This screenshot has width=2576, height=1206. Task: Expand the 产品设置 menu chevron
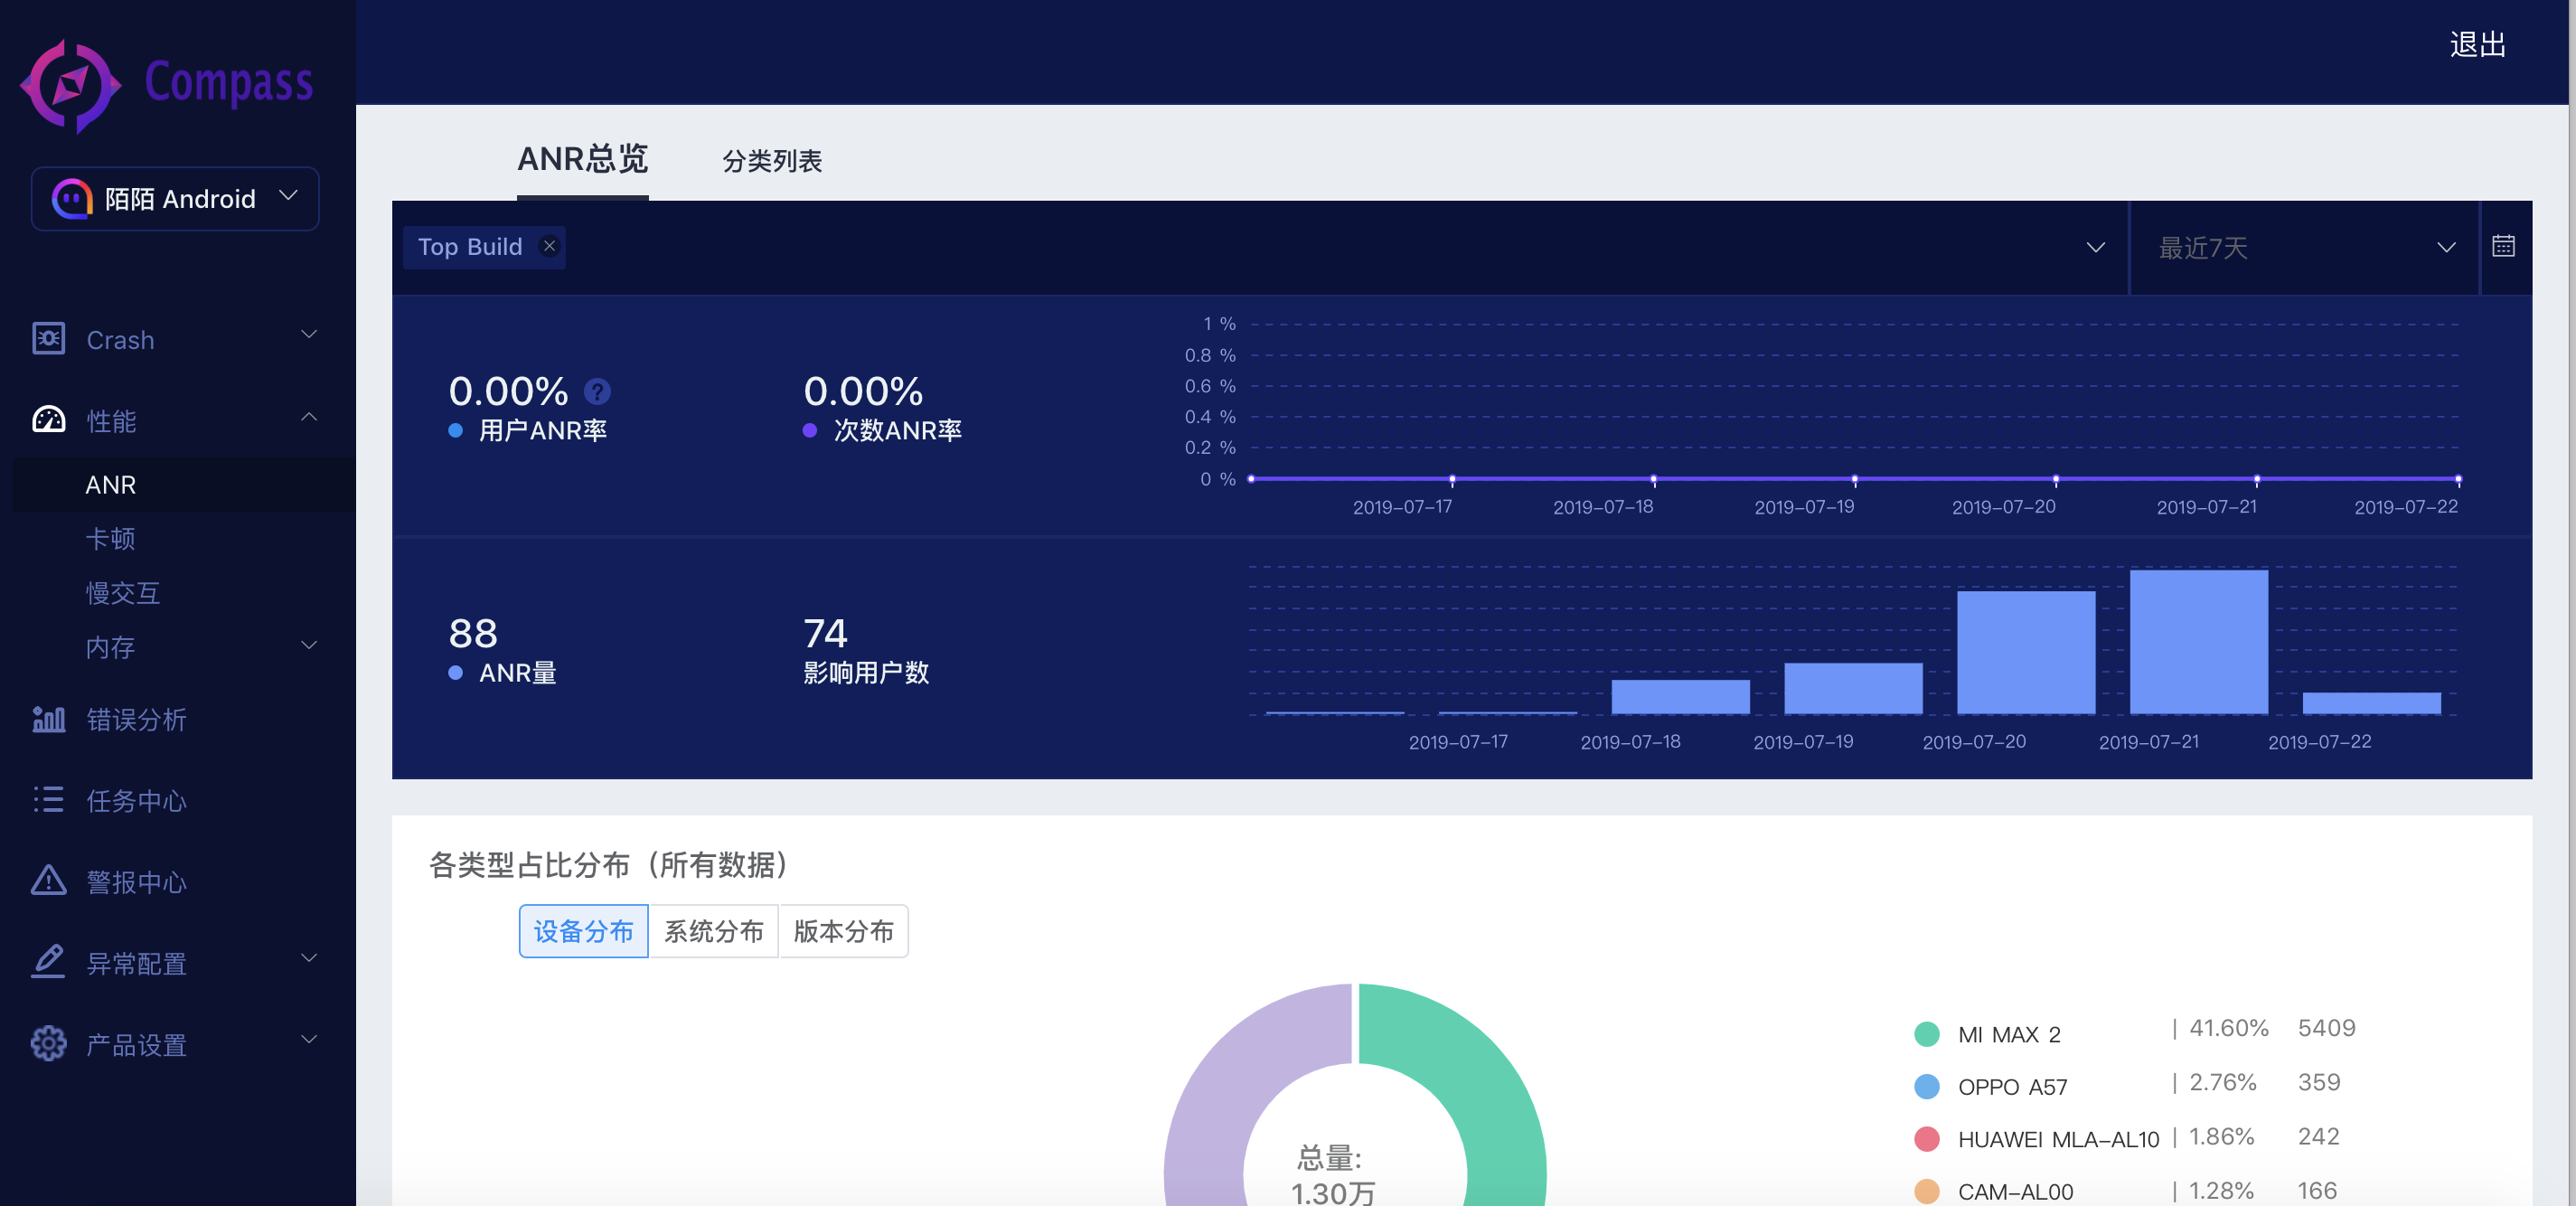[x=309, y=1040]
